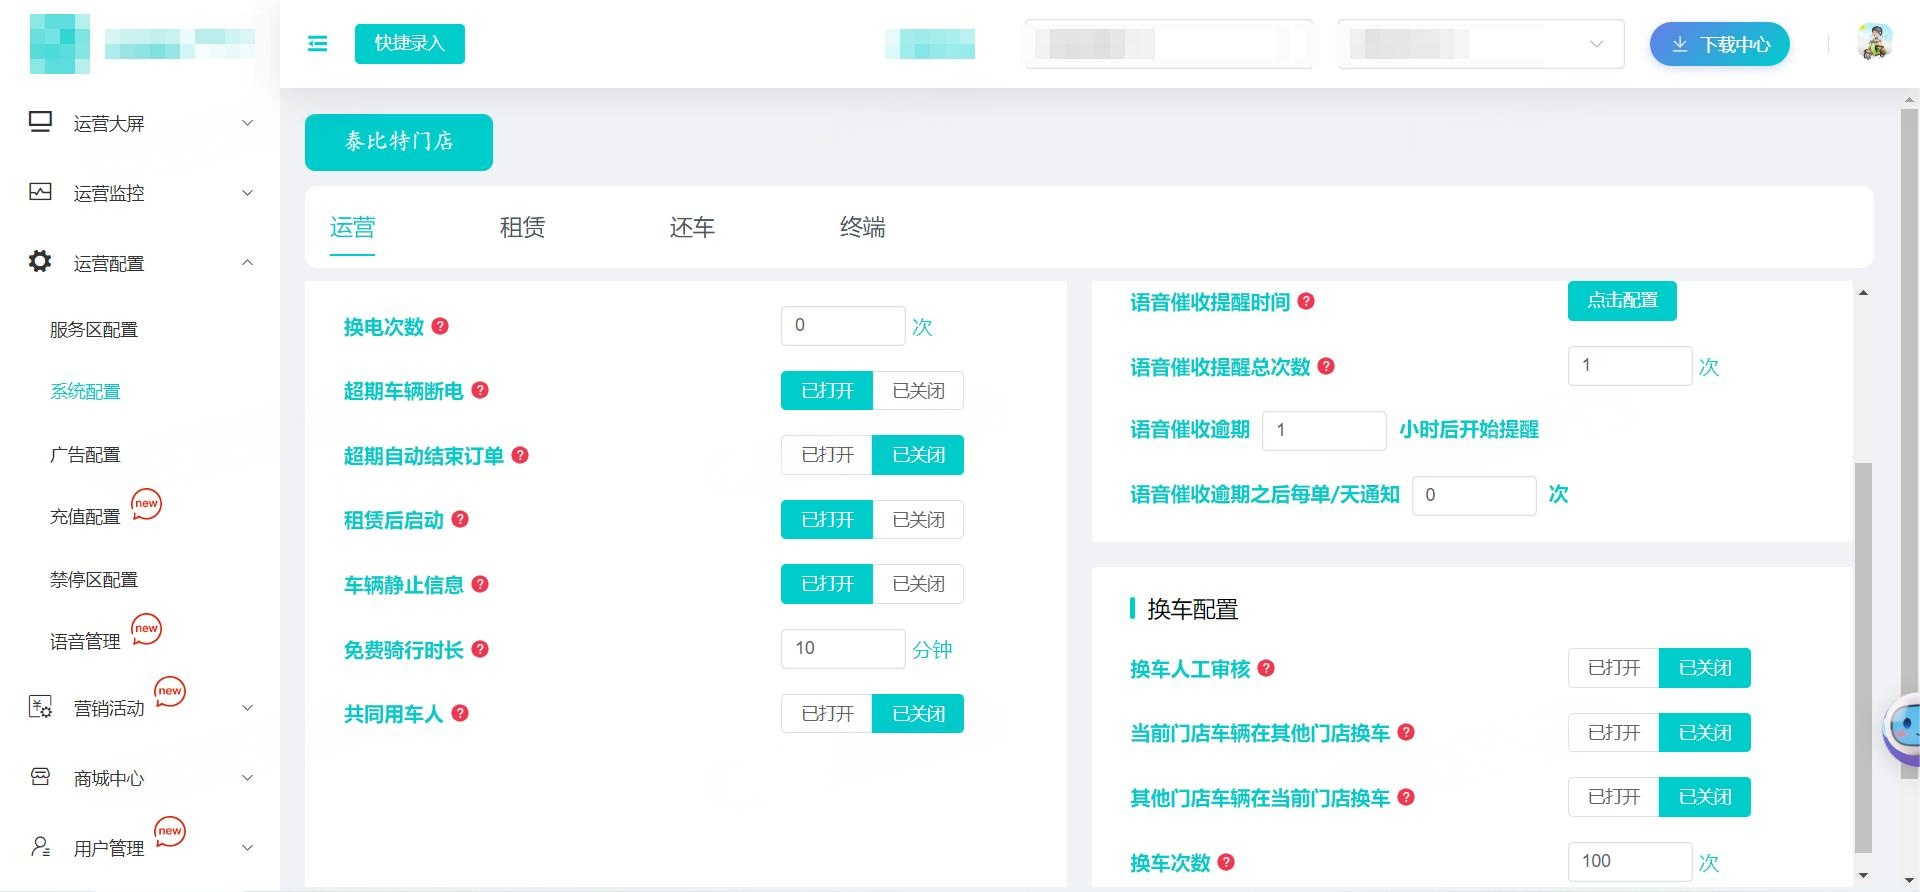This screenshot has width=1920, height=892.
Task: Open 禁停区配置 in the sidebar
Action: coord(94,580)
